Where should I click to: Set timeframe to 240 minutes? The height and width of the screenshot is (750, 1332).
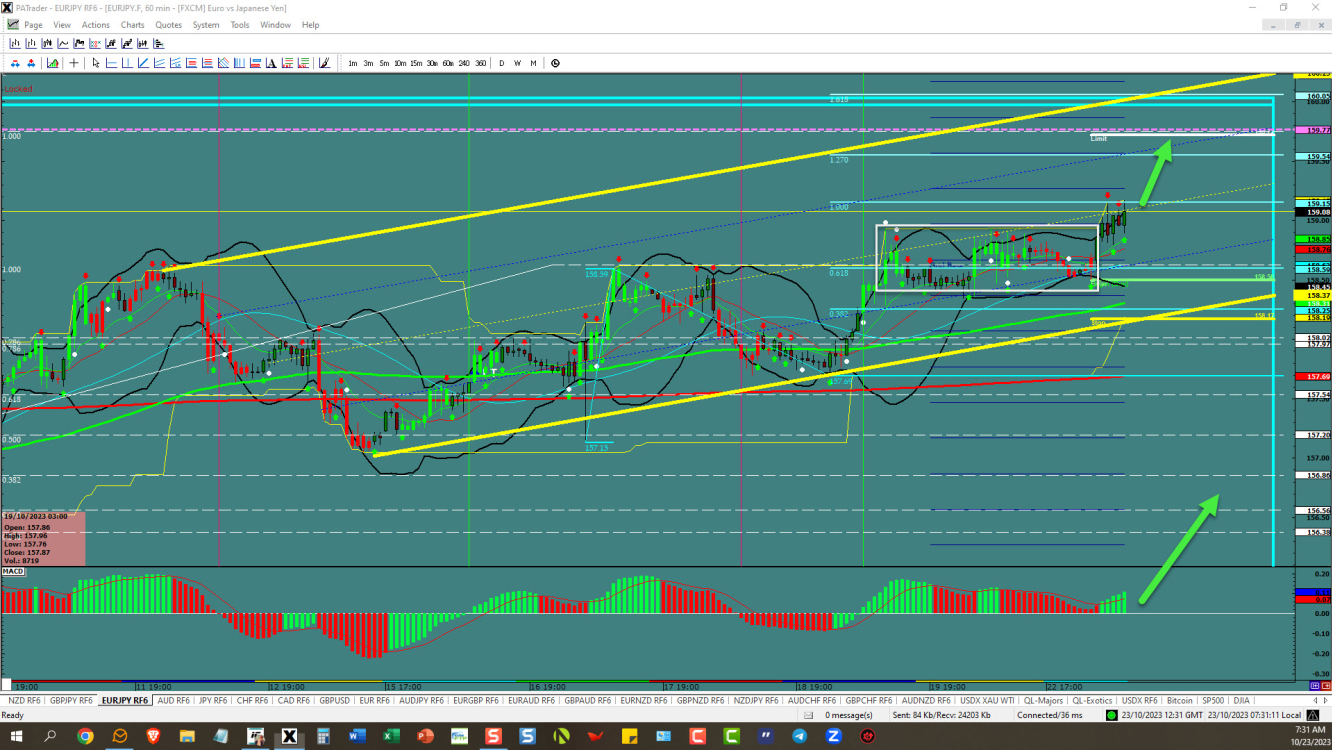[464, 63]
